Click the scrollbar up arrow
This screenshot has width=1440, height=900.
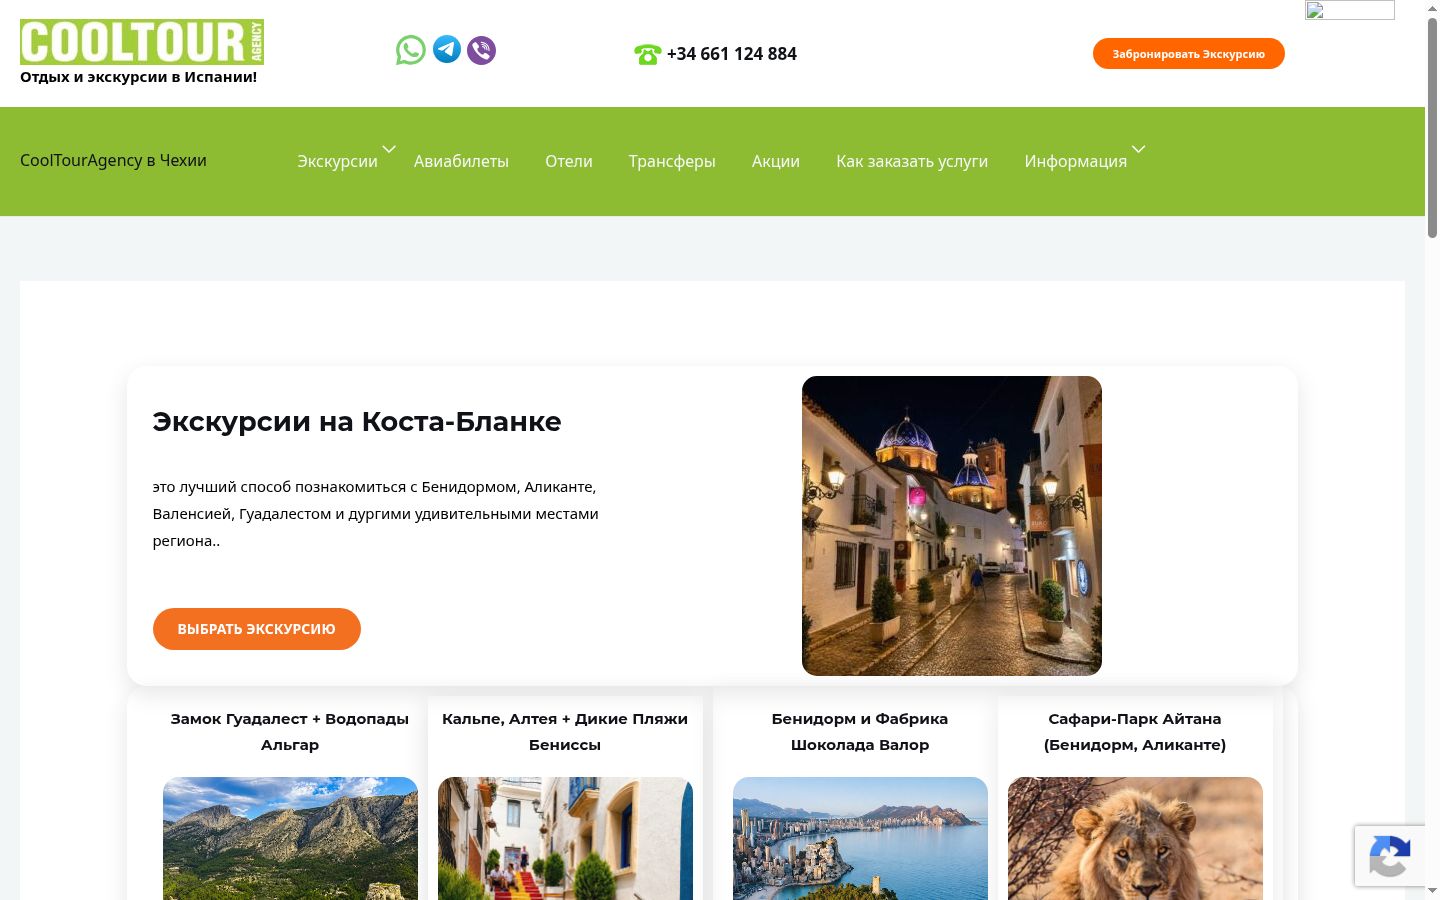1432,8
